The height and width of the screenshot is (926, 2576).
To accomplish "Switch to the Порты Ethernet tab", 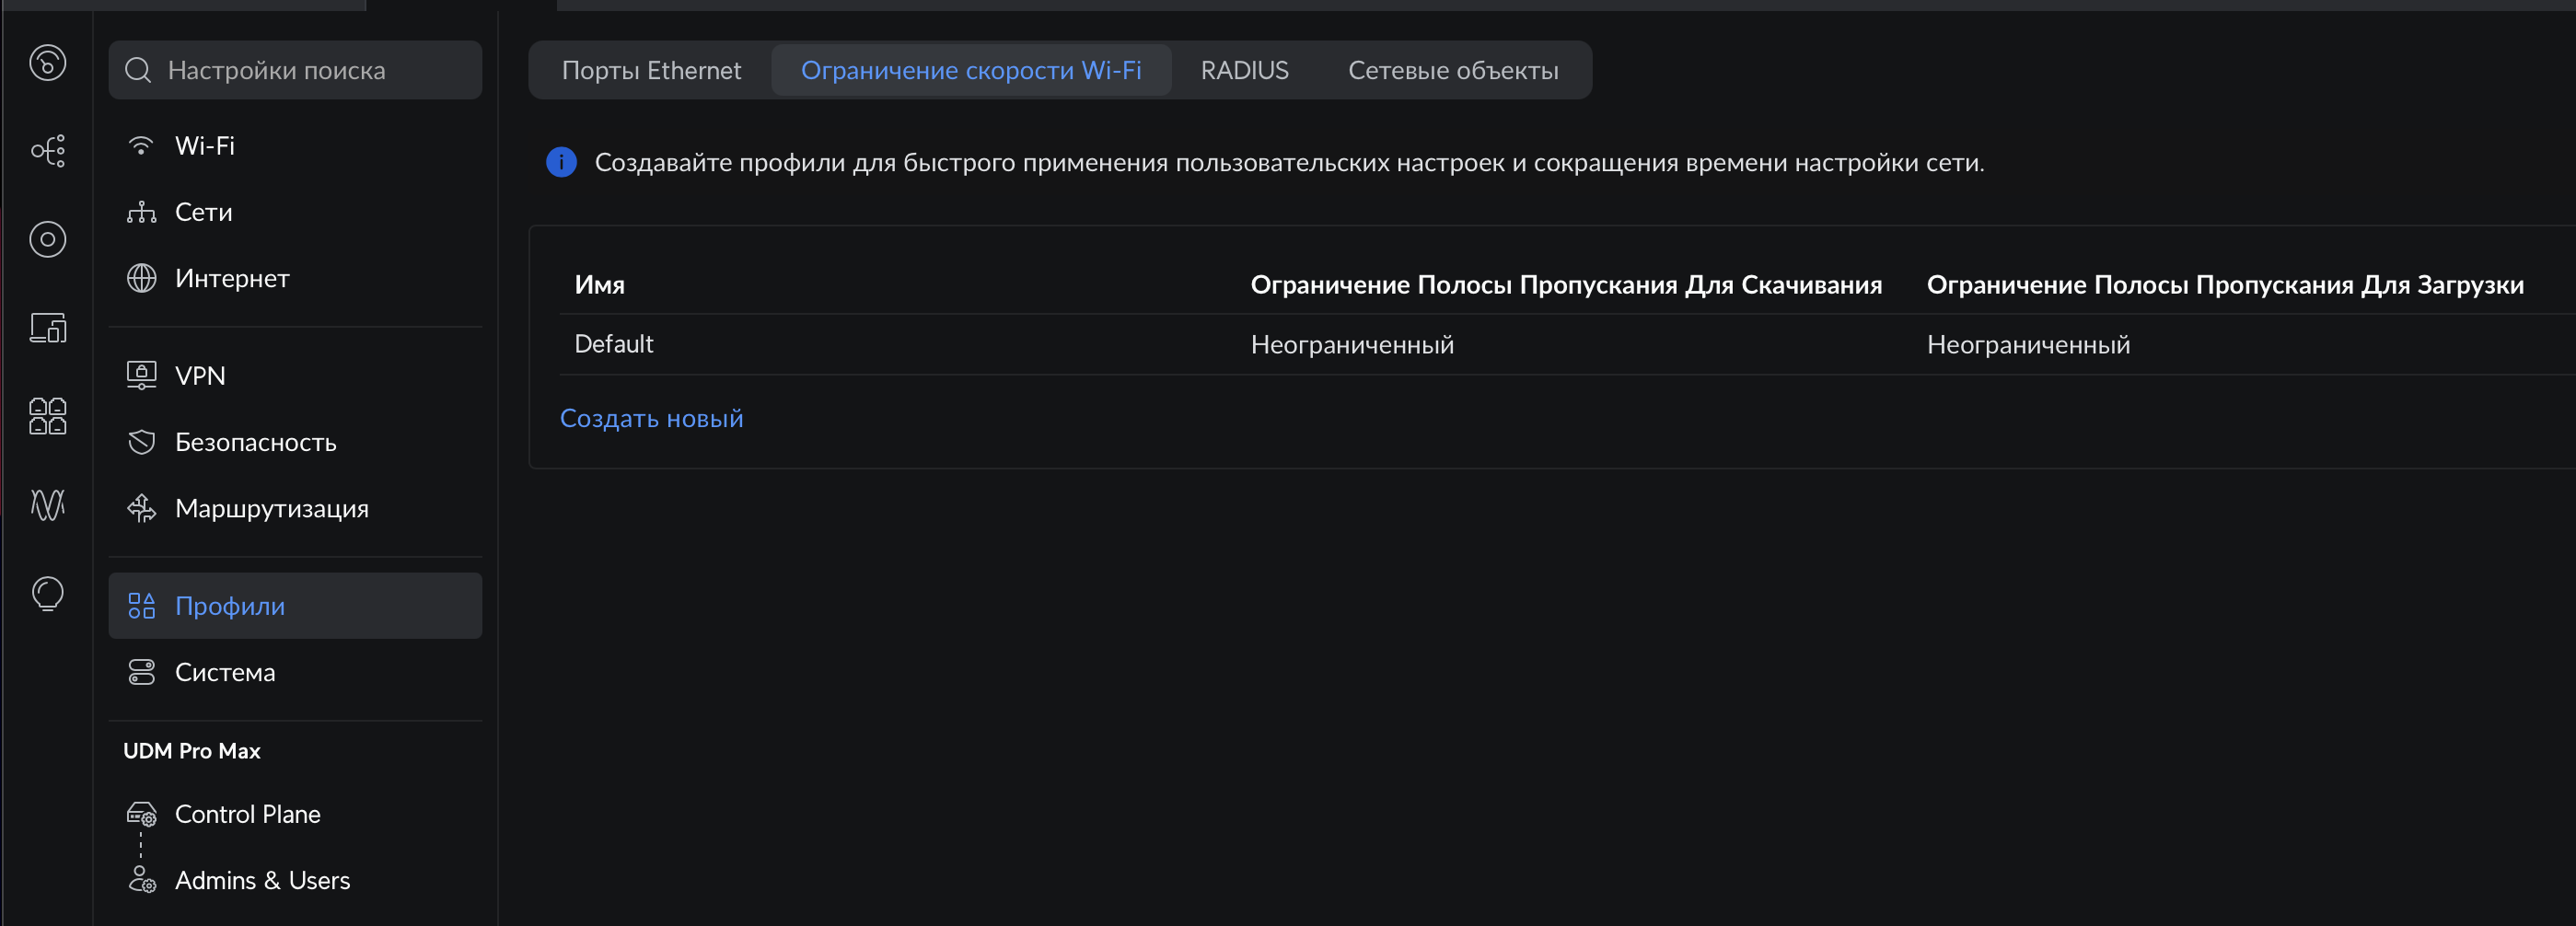I will click(651, 70).
